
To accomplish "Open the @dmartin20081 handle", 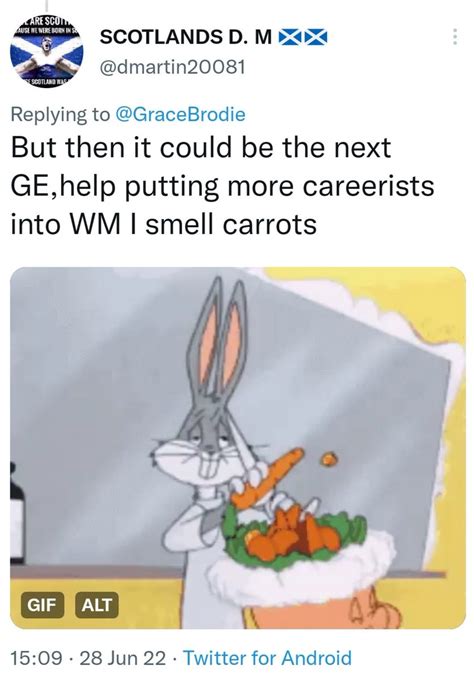I will (173, 67).
